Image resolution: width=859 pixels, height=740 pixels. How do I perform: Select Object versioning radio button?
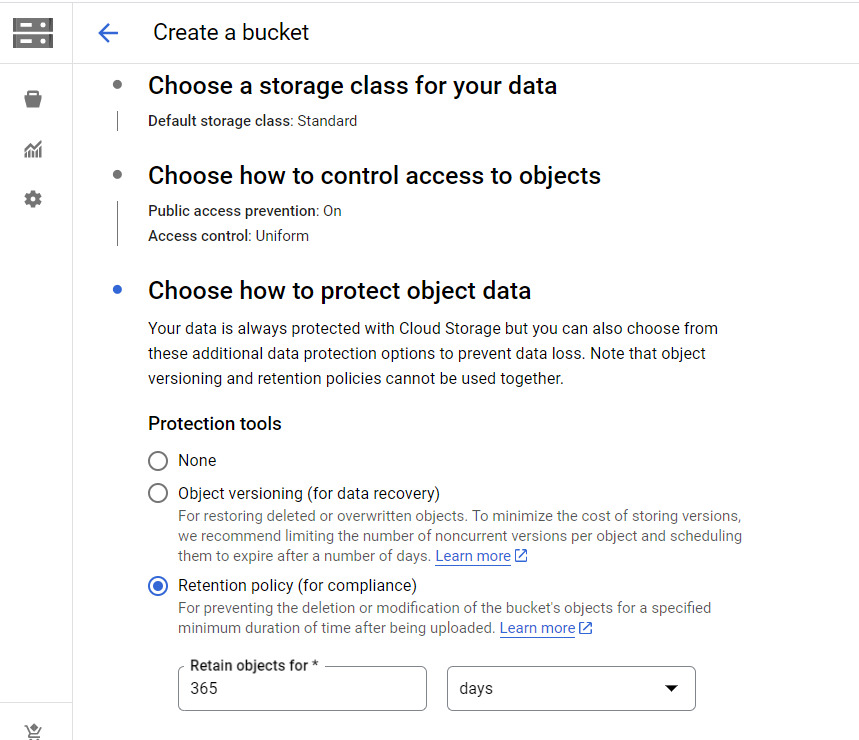(158, 494)
